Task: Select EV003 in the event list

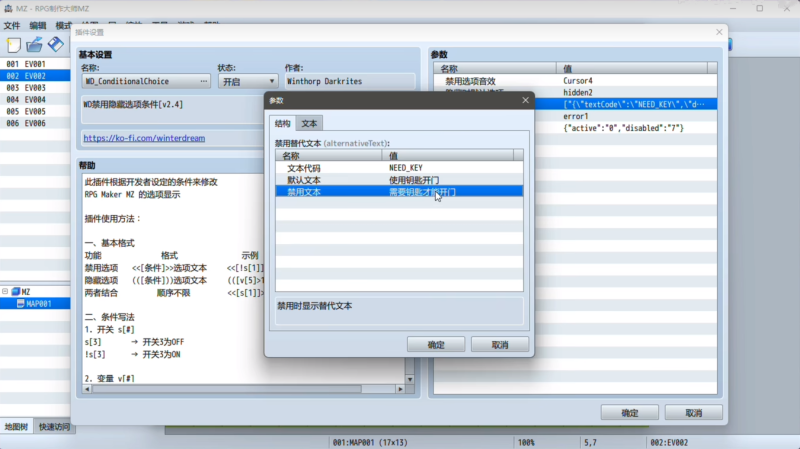Action: point(35,88)
